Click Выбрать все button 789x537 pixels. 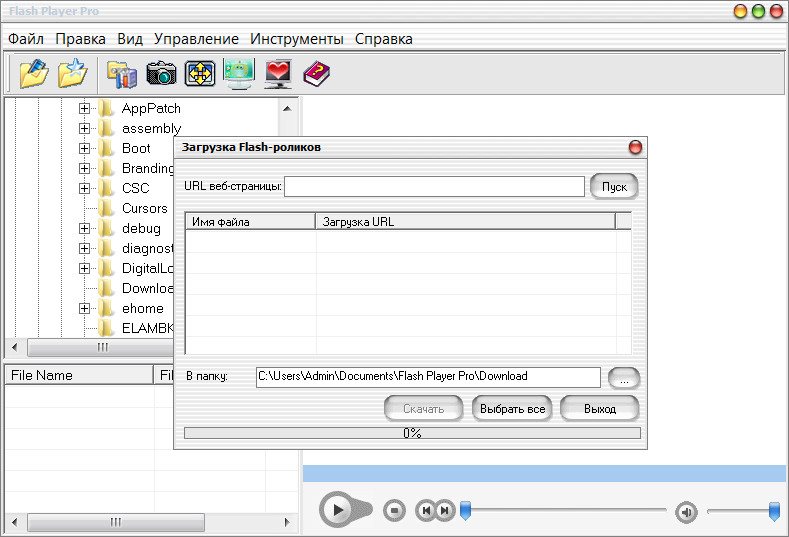tap(512, 409)
